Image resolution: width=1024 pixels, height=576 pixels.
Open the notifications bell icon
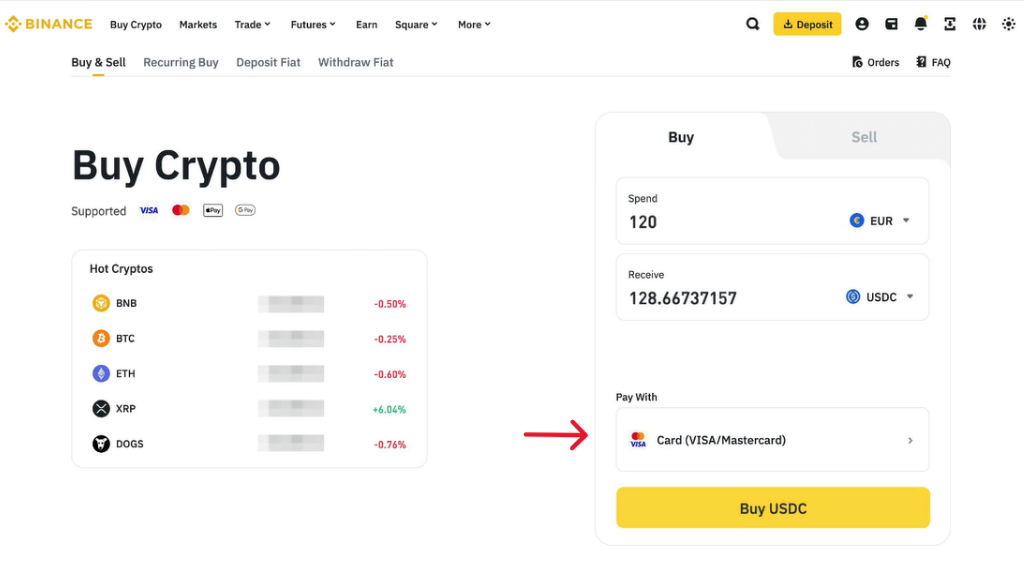click(x=921, y=24)
